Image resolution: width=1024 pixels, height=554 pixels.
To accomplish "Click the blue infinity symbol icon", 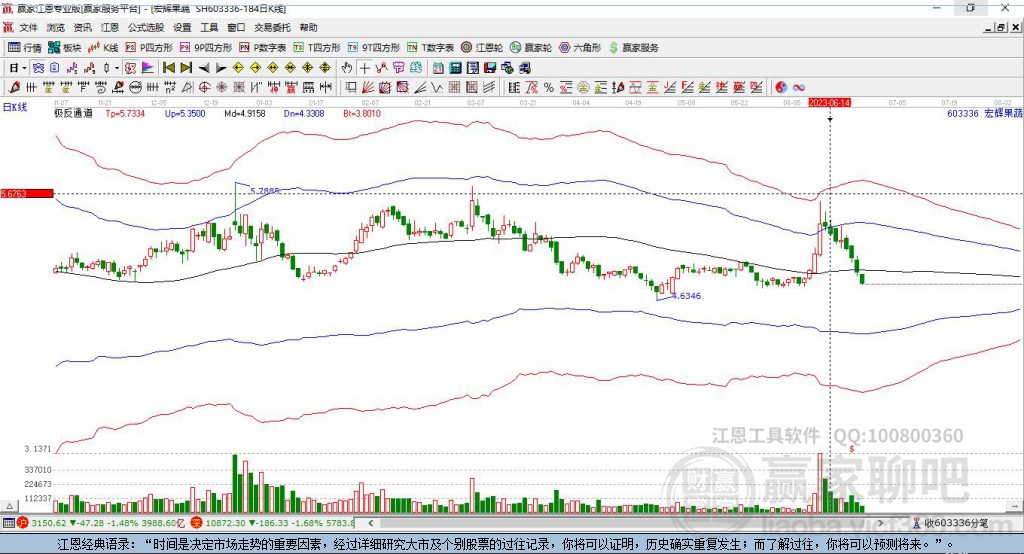I will tap(799, 87).
